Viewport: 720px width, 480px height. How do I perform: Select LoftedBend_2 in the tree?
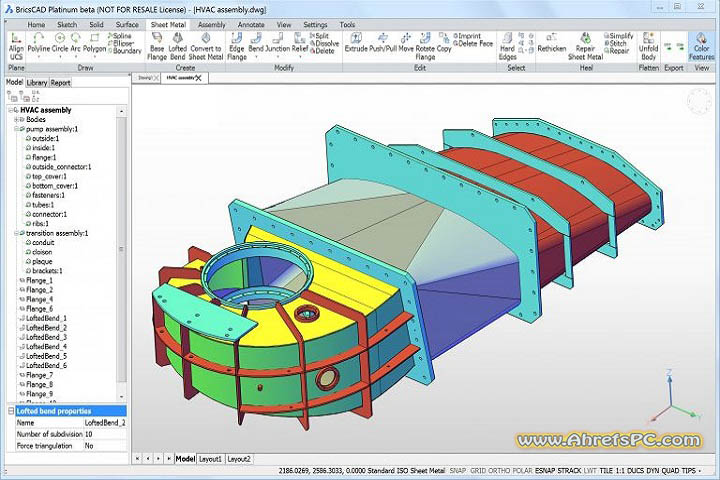pos(46,328)
